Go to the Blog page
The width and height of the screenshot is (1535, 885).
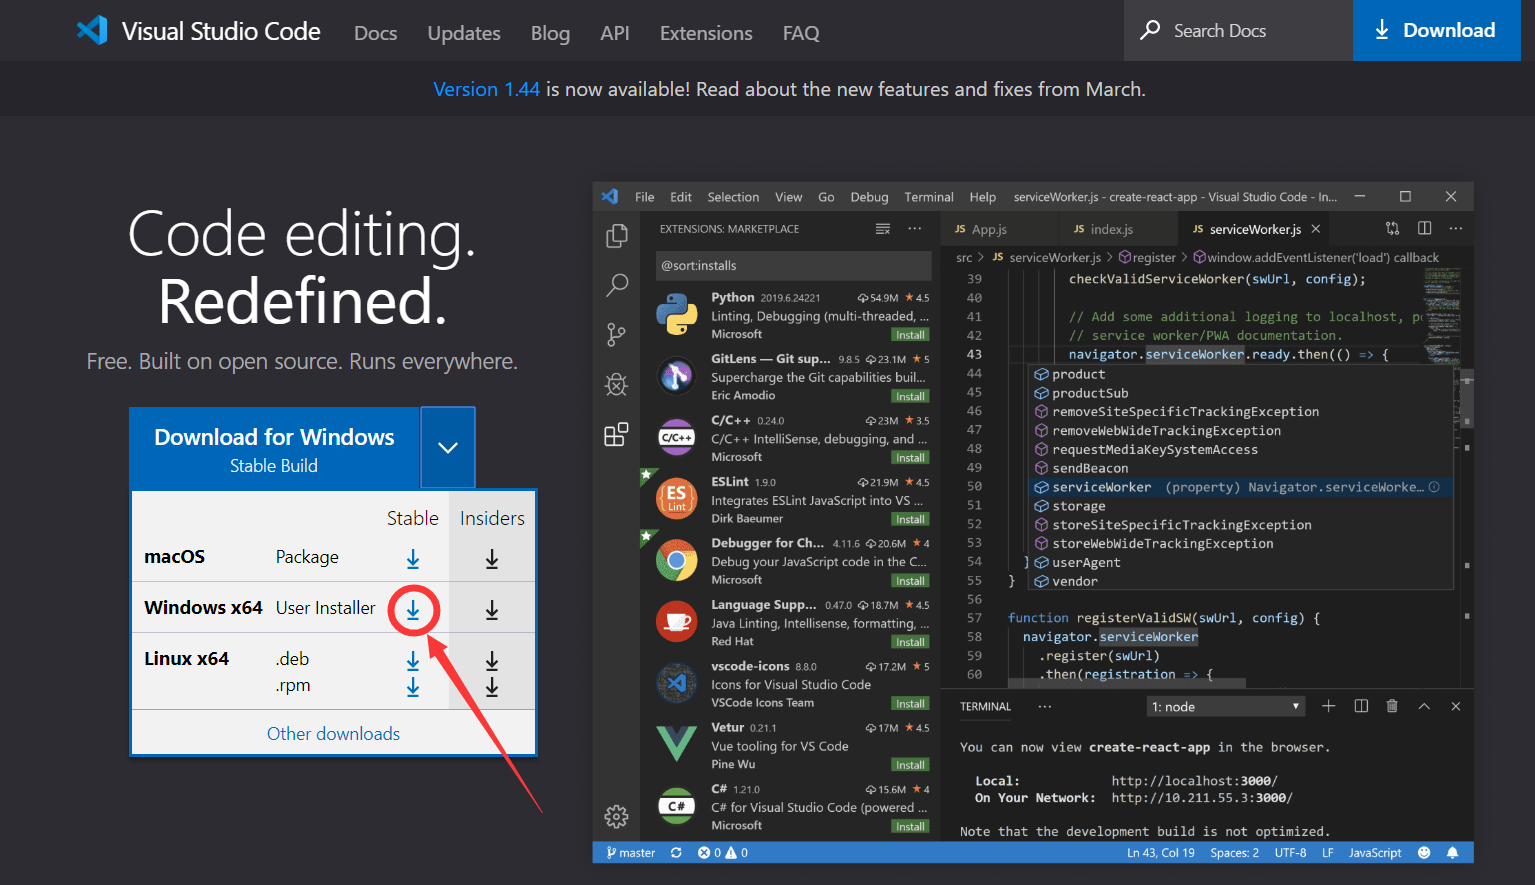[550, 33]
